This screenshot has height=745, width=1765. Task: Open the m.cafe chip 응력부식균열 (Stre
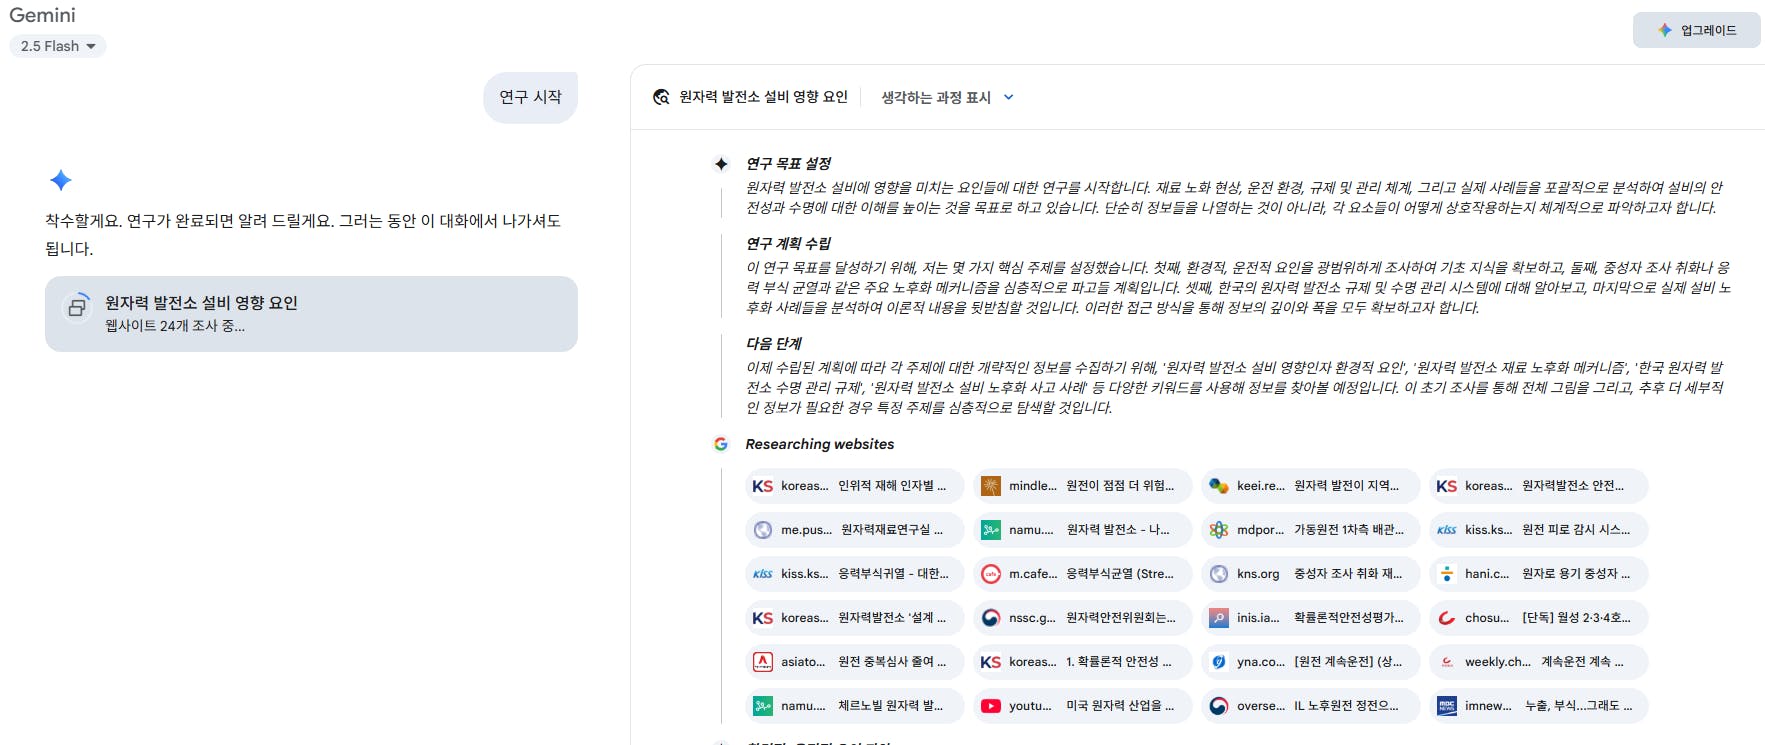tap(1082, 574)
